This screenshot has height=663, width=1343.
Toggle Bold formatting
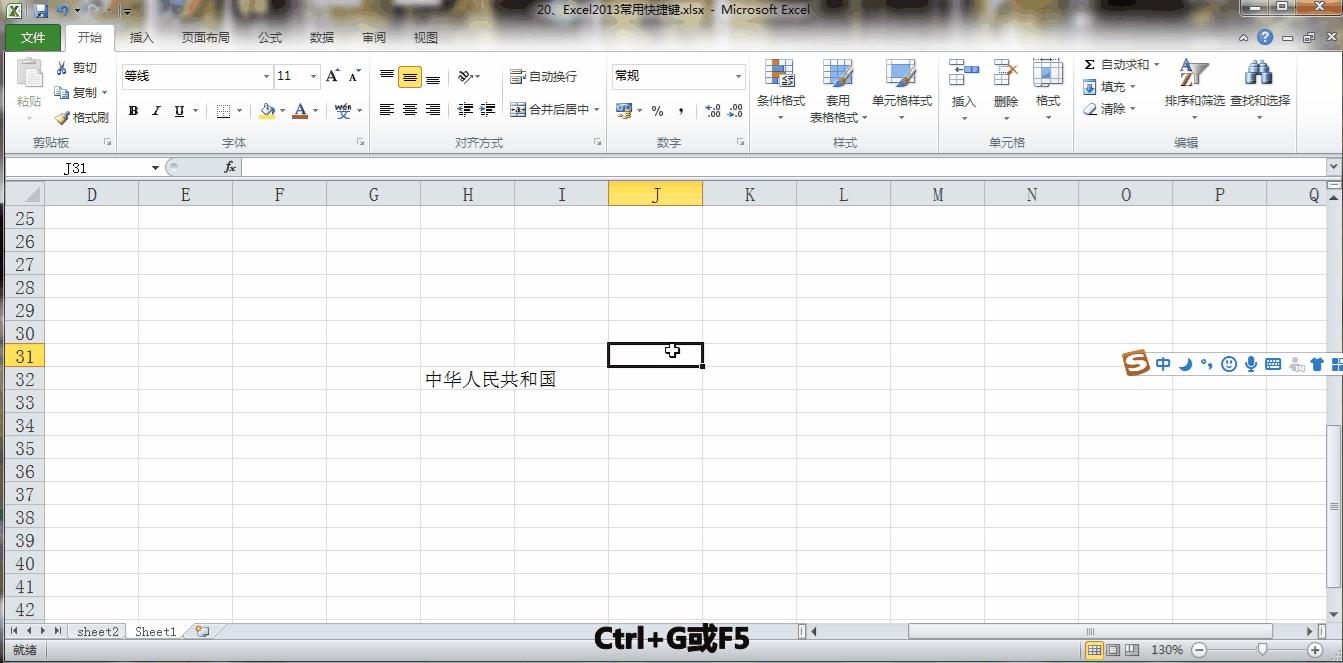click(x=133, y=110)
